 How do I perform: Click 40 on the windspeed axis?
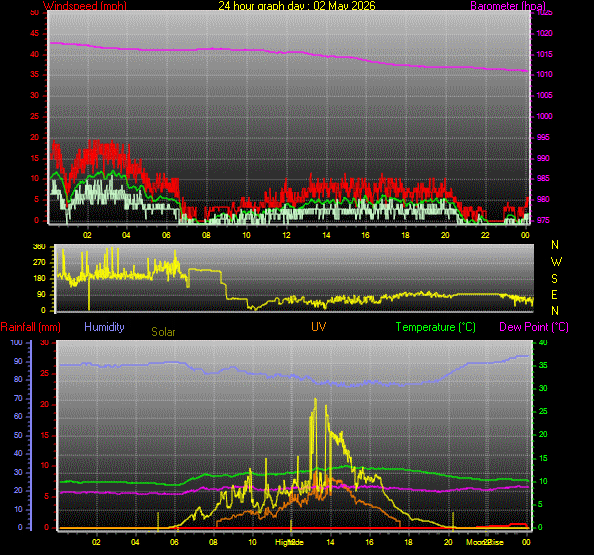34,54
